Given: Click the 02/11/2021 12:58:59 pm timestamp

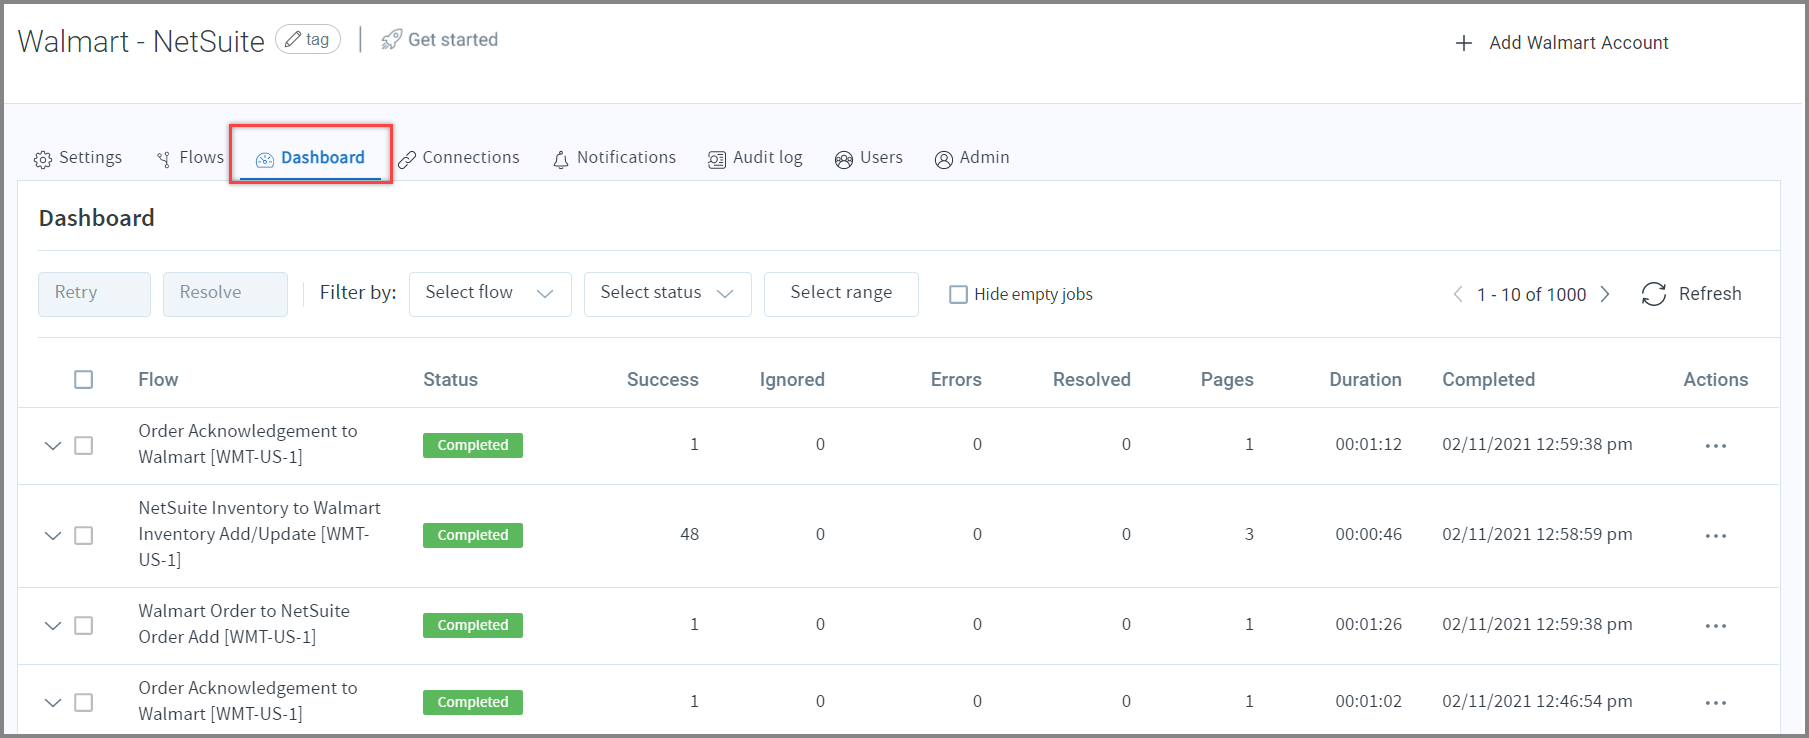Looking at the screenshot, I should click(1537, 535).
